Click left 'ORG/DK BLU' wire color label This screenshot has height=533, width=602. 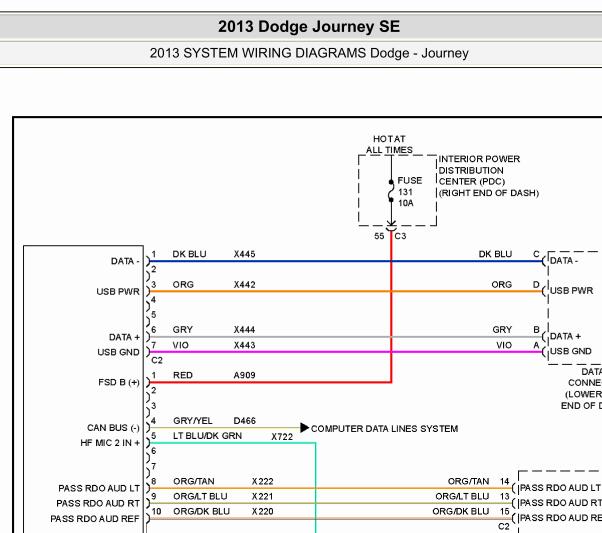[202, 511]
